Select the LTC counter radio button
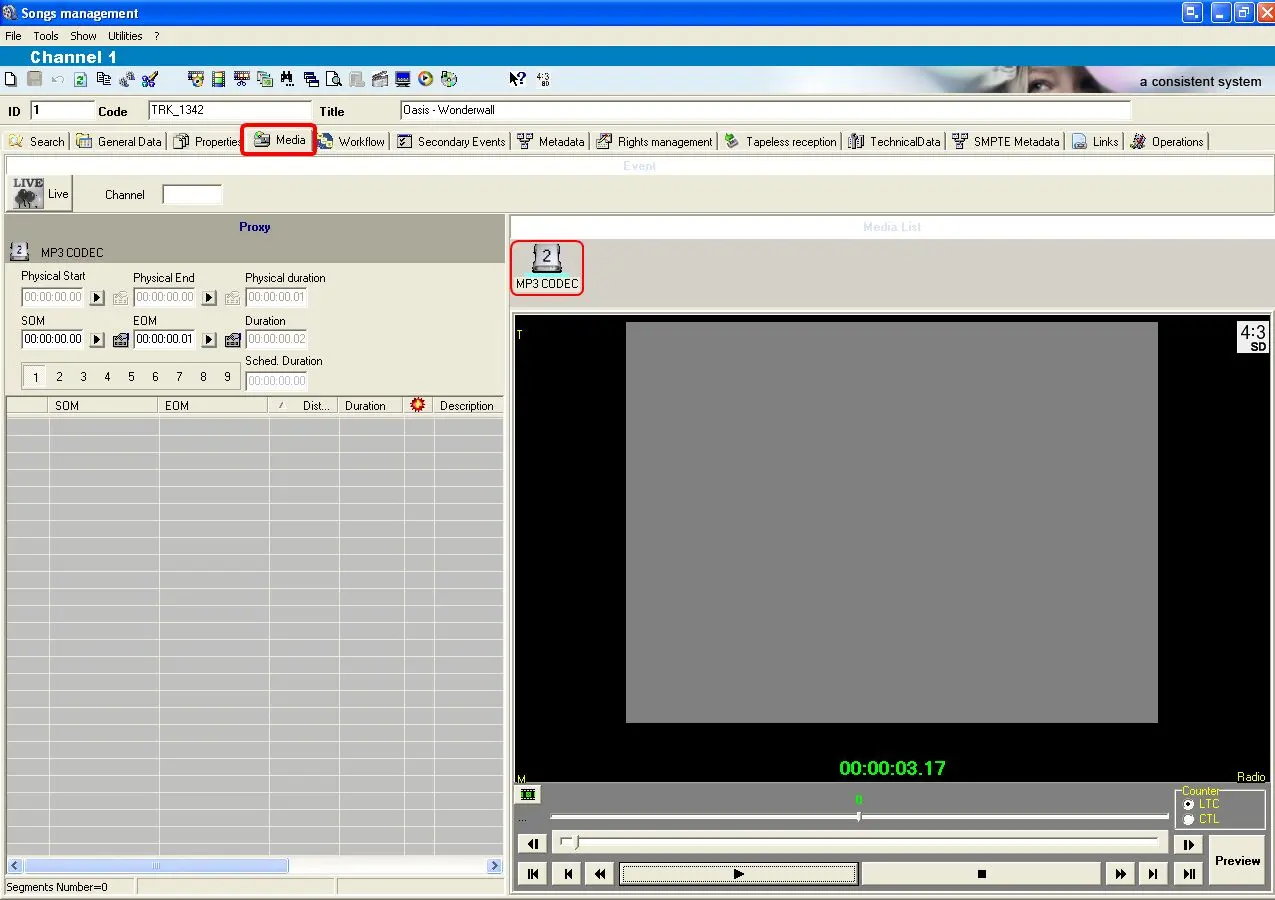The width and height of the screenshot is (1275, 900). tap(1188, 804)
